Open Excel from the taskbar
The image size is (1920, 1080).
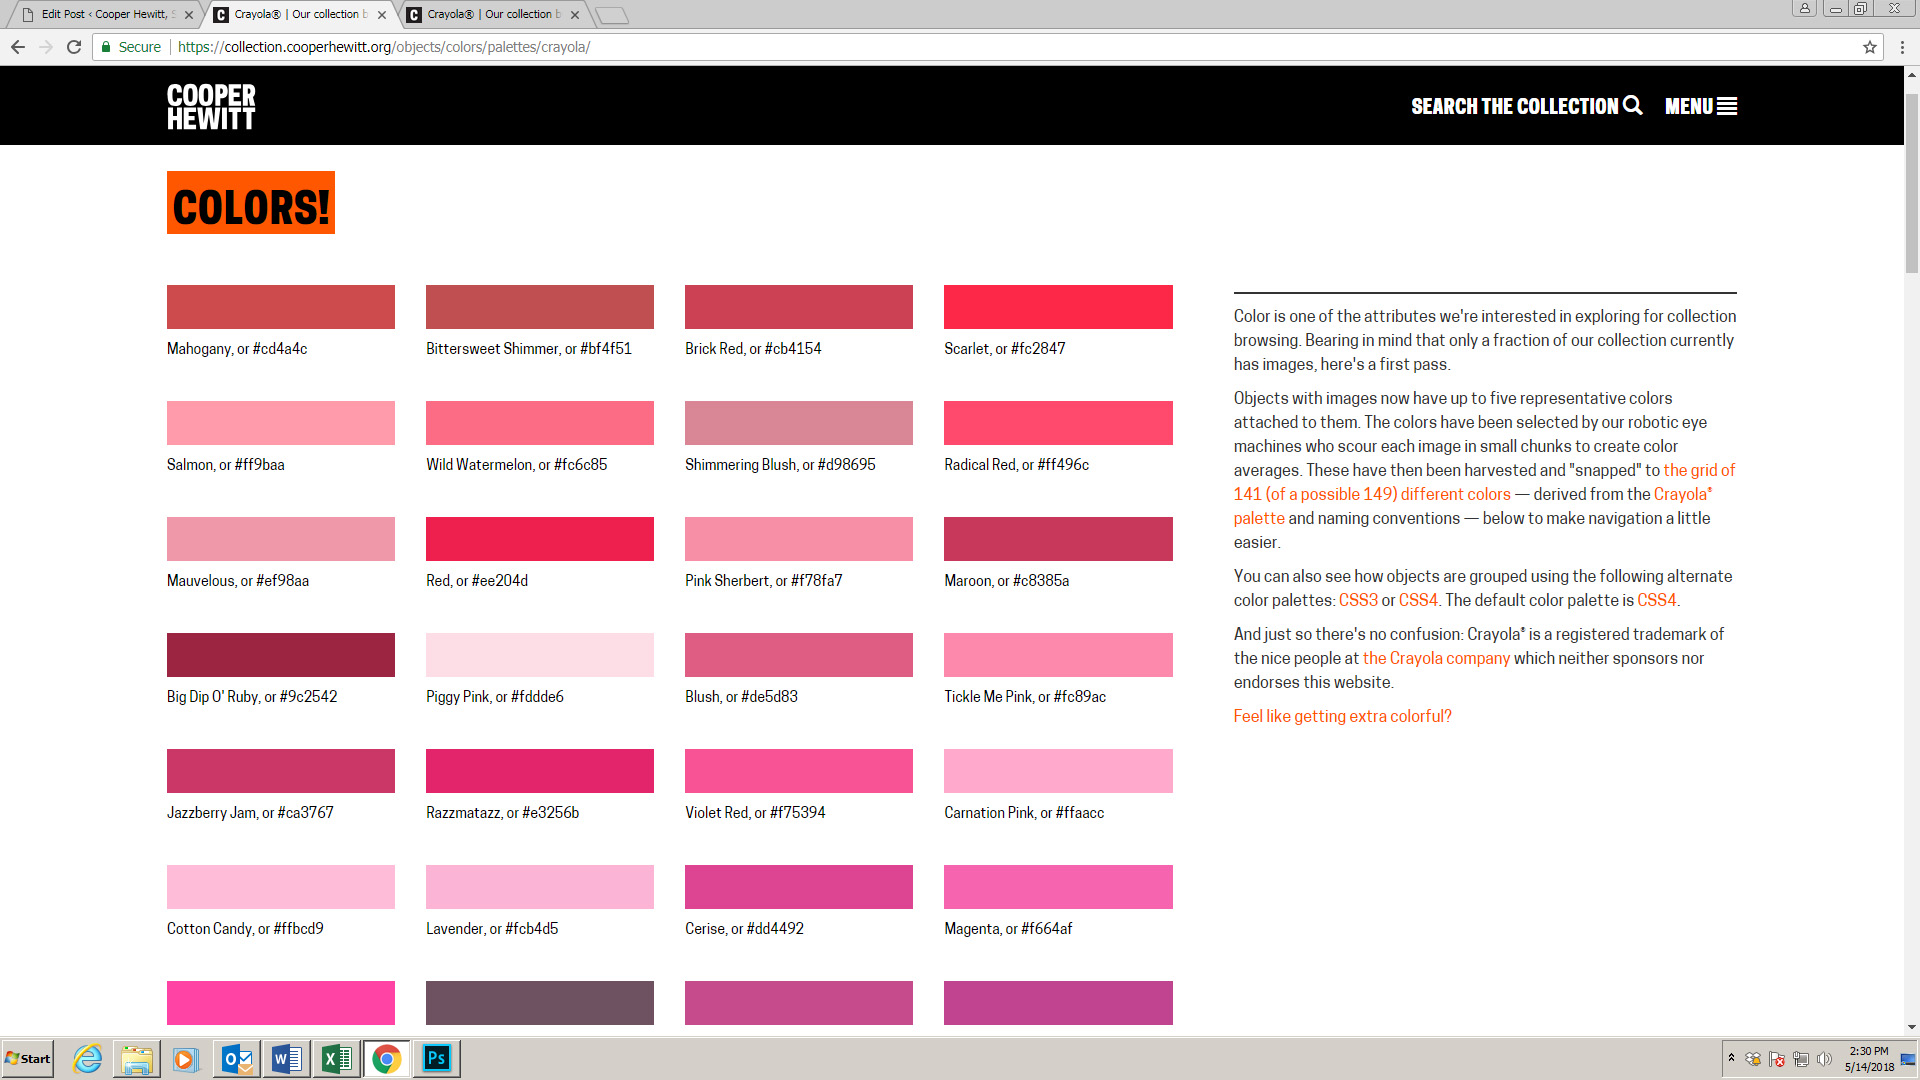336,1058
